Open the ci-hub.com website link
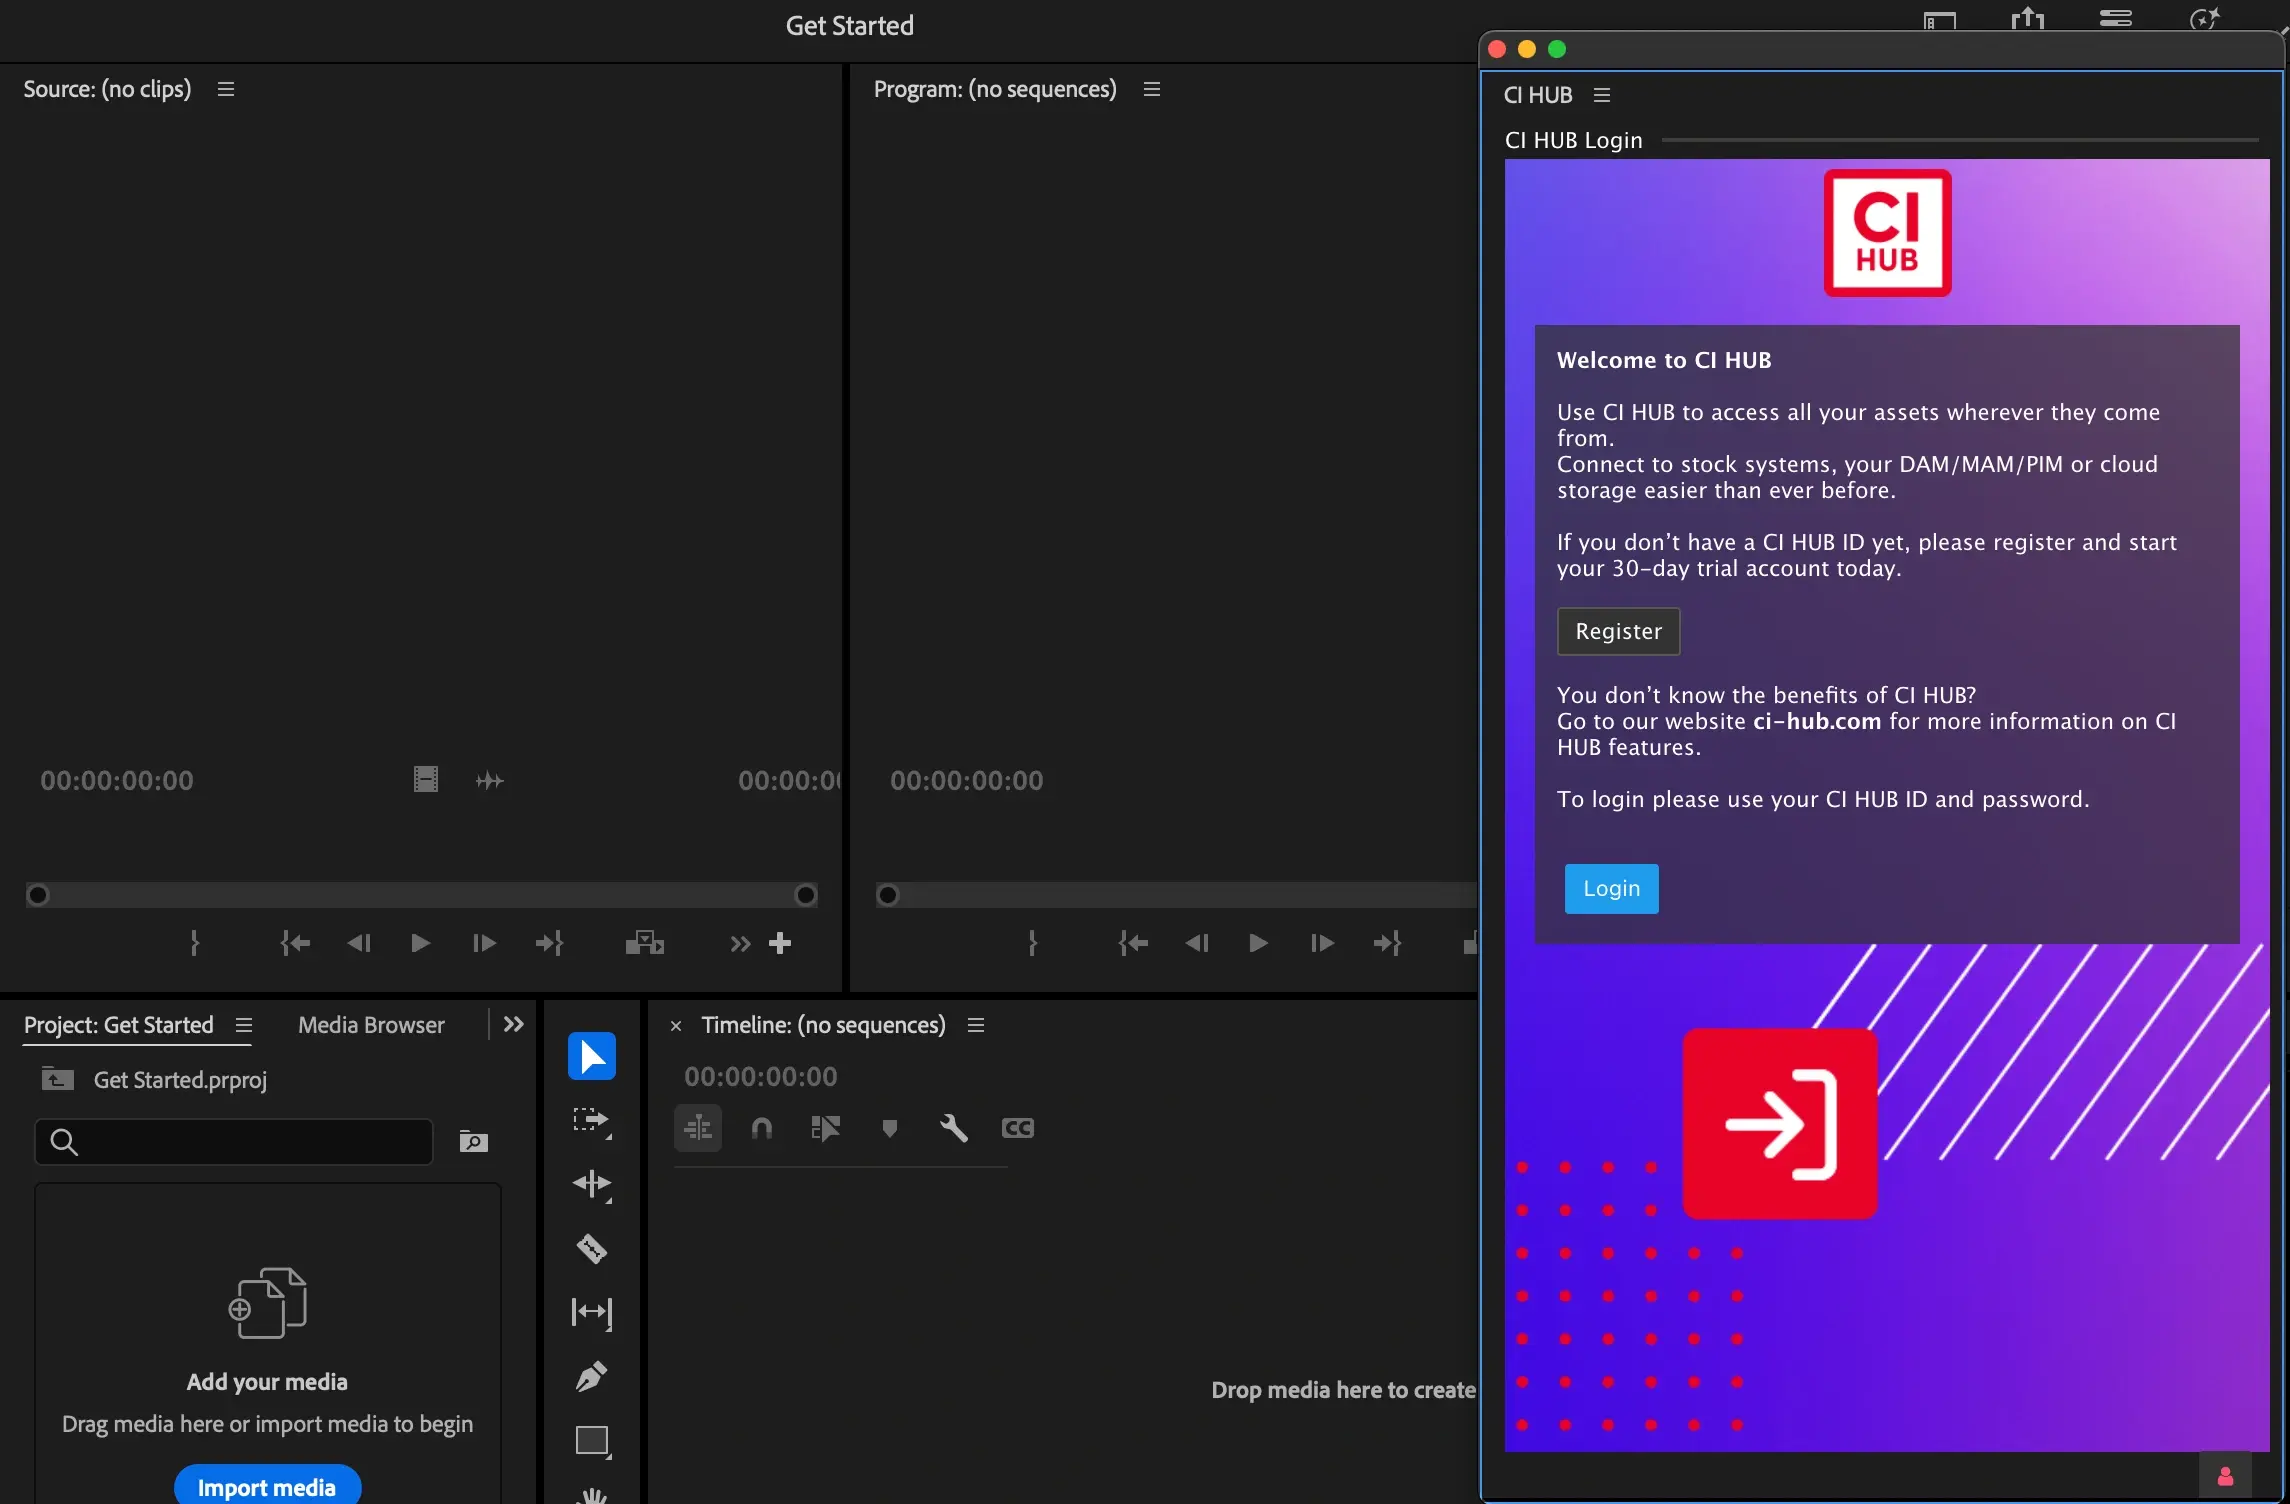 (1816, 721)
